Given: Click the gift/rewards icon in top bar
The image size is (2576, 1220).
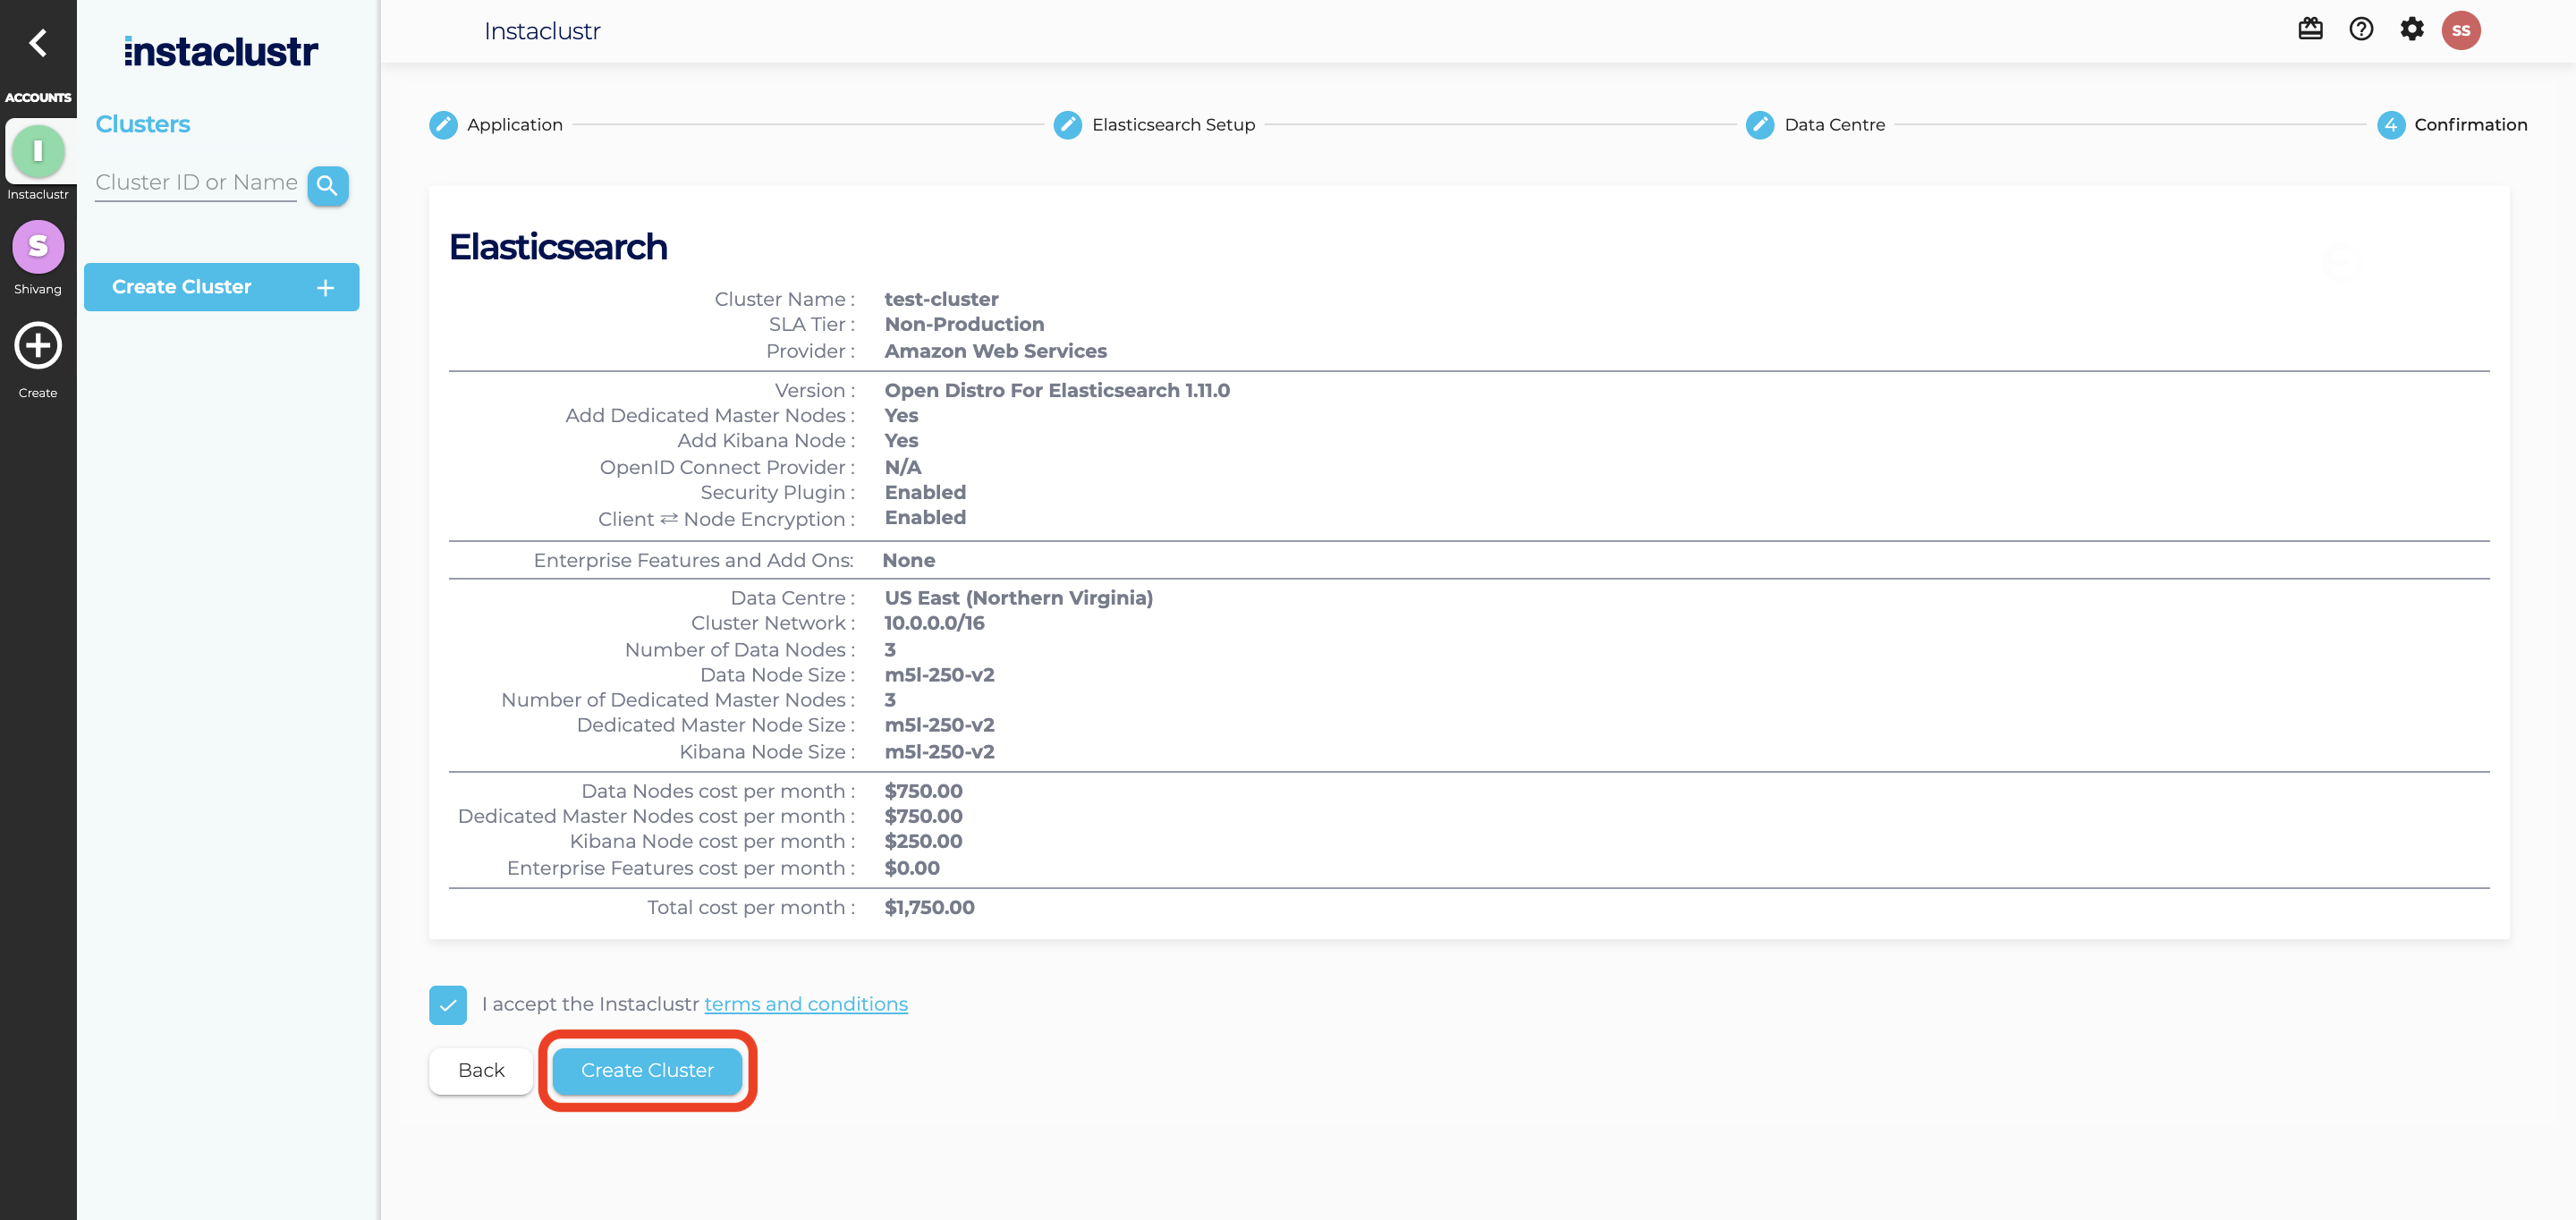Looking at the screenshot, I should pos(2311,30).
